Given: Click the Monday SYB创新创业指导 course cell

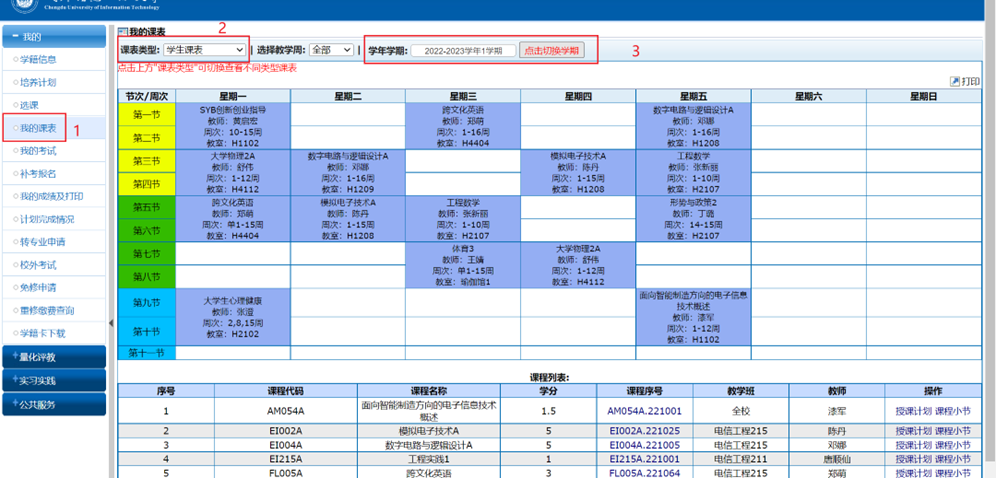Looking at the screenshot, I should coord(231,126).
